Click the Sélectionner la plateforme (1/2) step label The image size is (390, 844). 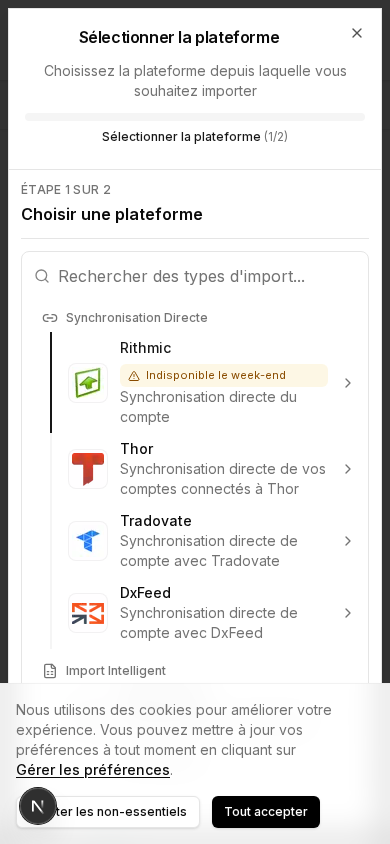pos(195,137)
